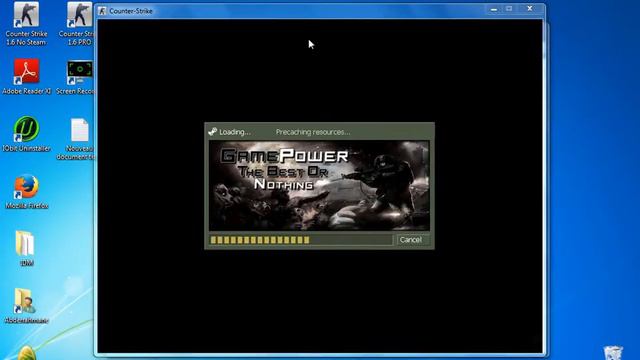Viewport: 640px width, 360px height.
Task: Click the GamePower loading banner image
Action: coord(319,186)
